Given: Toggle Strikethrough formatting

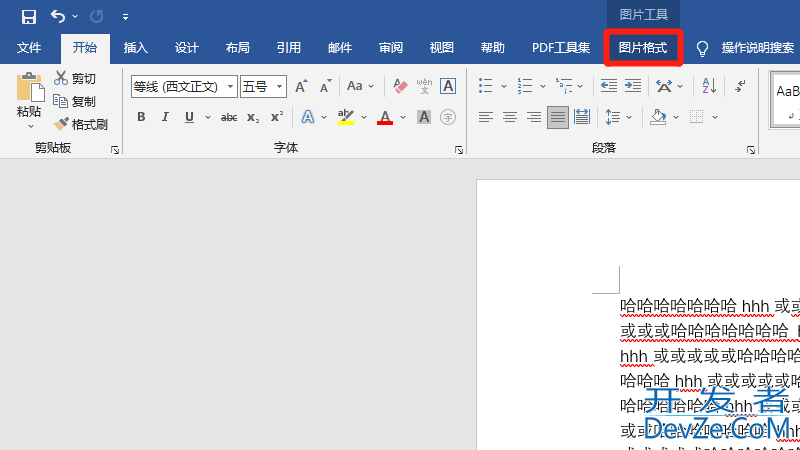Looking at the screenshot, I should pos(229,117).
